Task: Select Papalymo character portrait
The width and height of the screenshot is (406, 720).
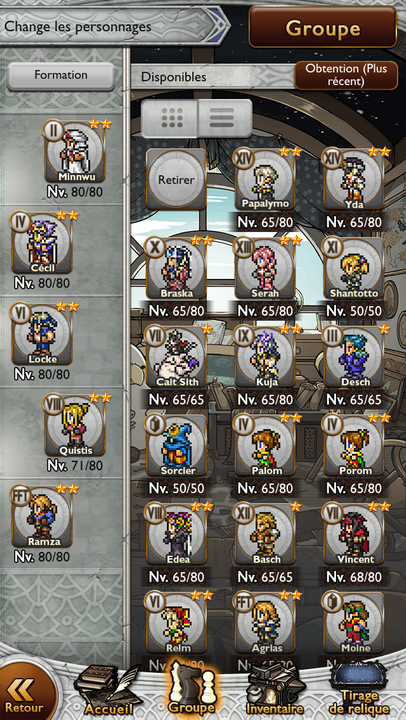Action: click(265, 180)
